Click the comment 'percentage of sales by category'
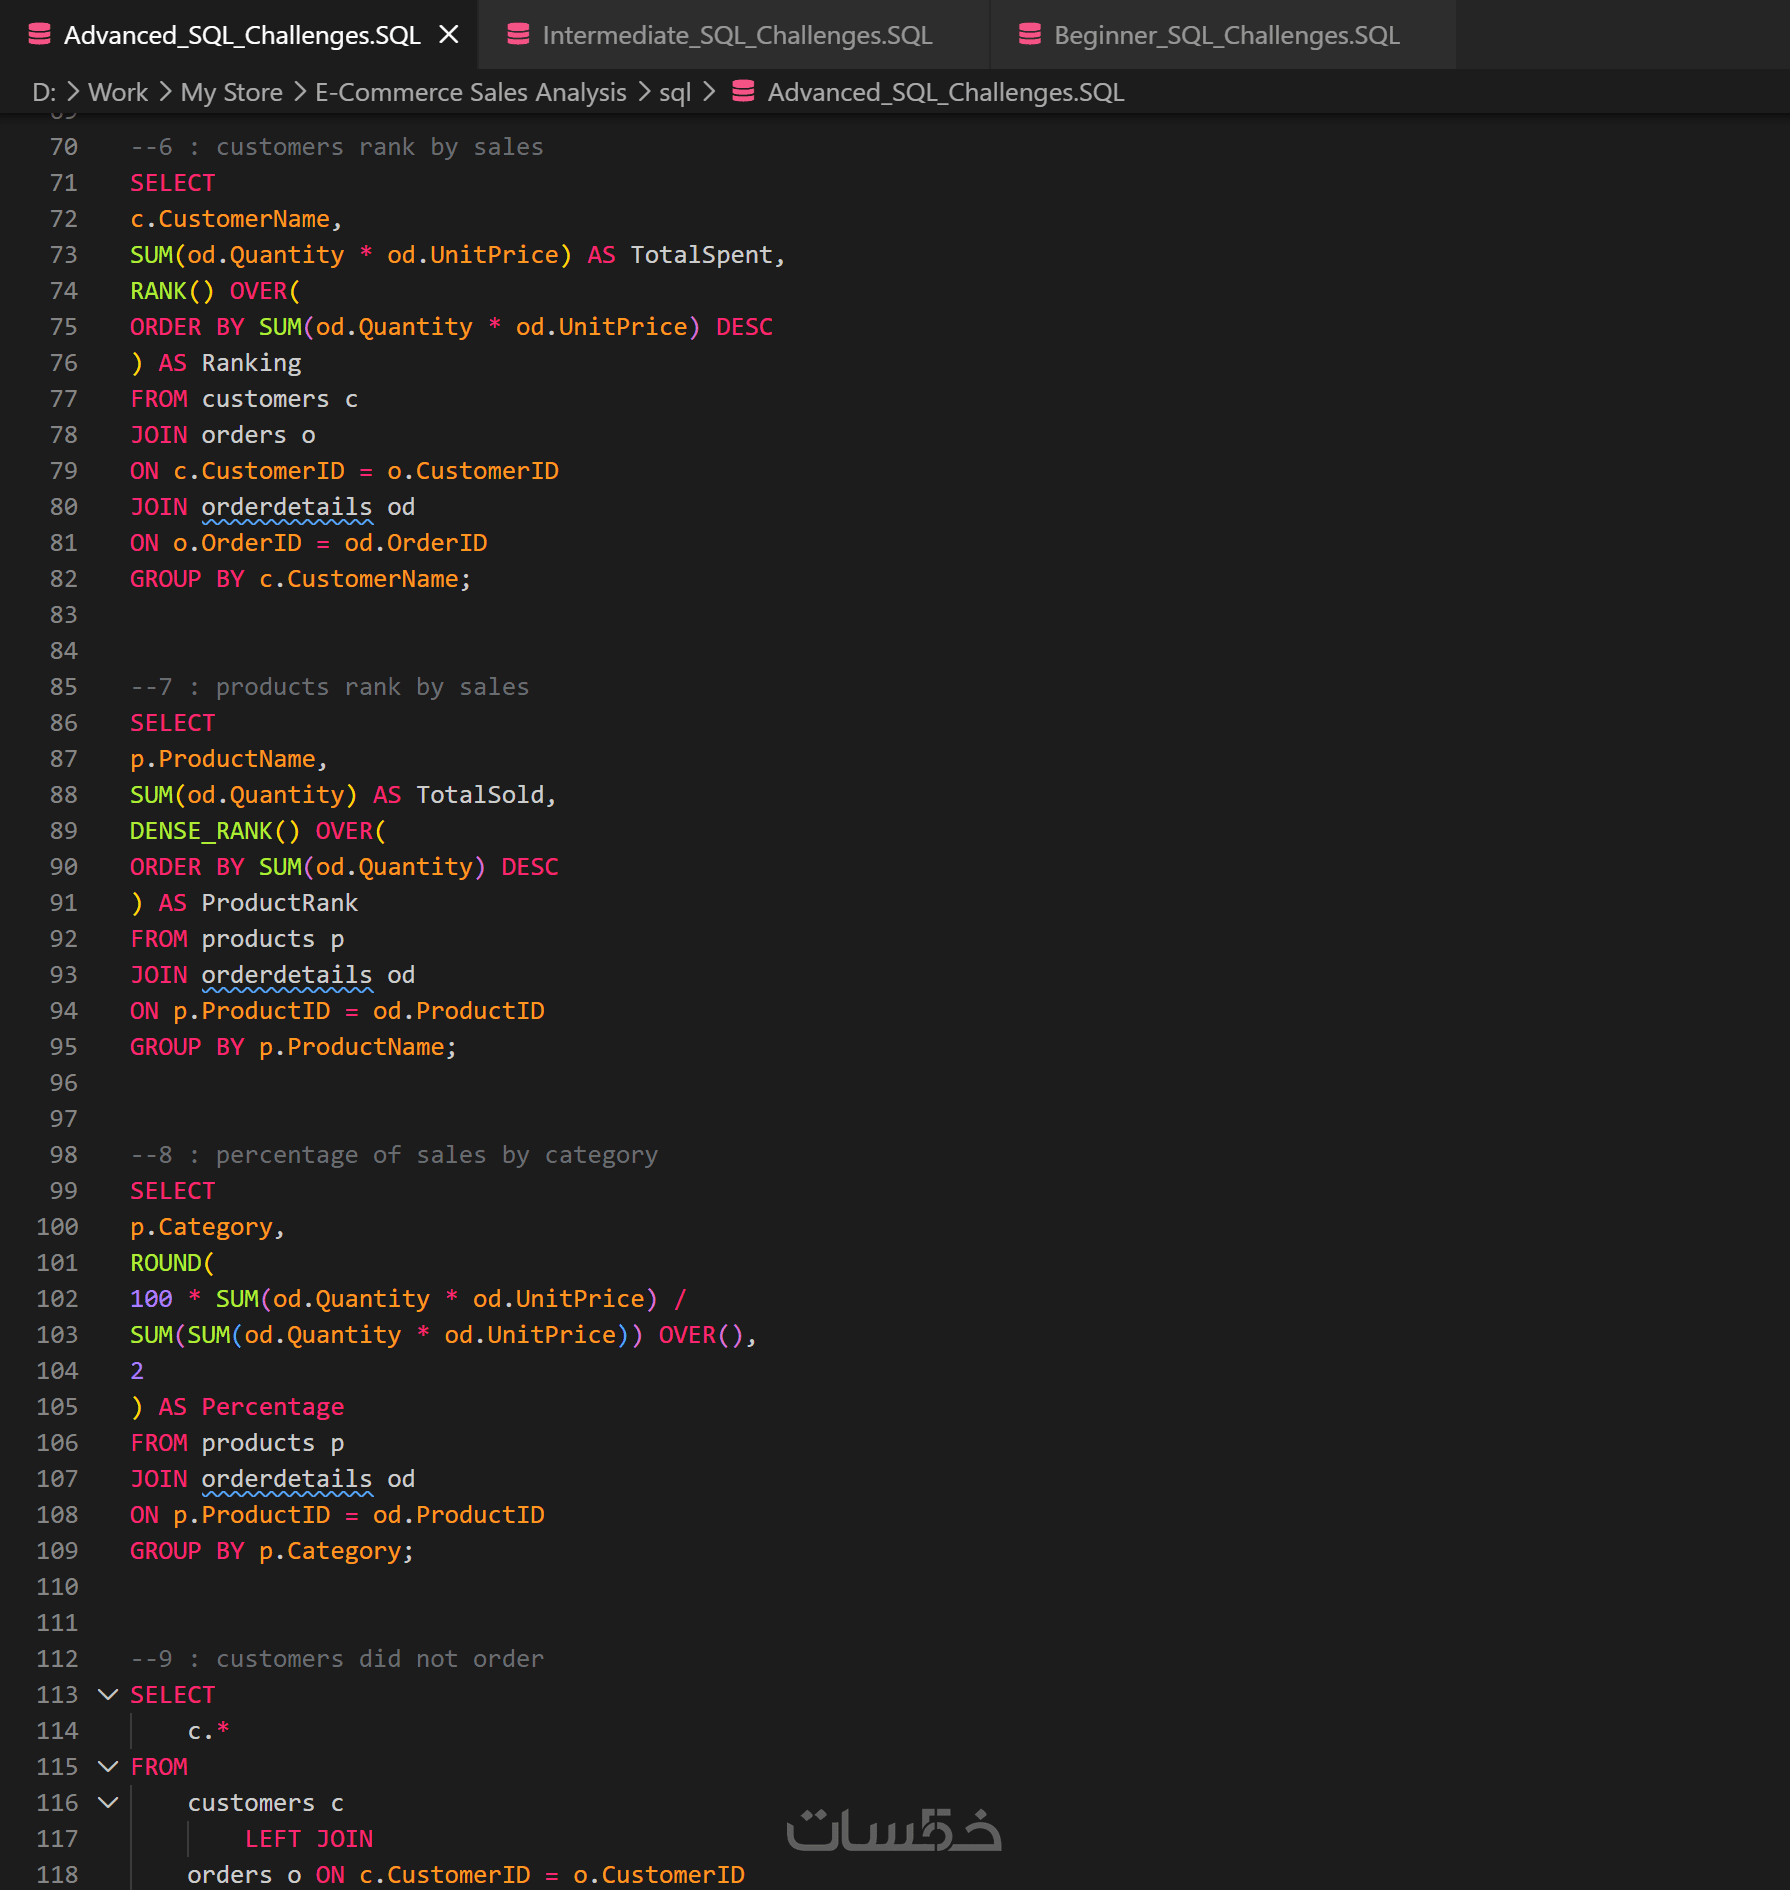 click(437, 1155)
